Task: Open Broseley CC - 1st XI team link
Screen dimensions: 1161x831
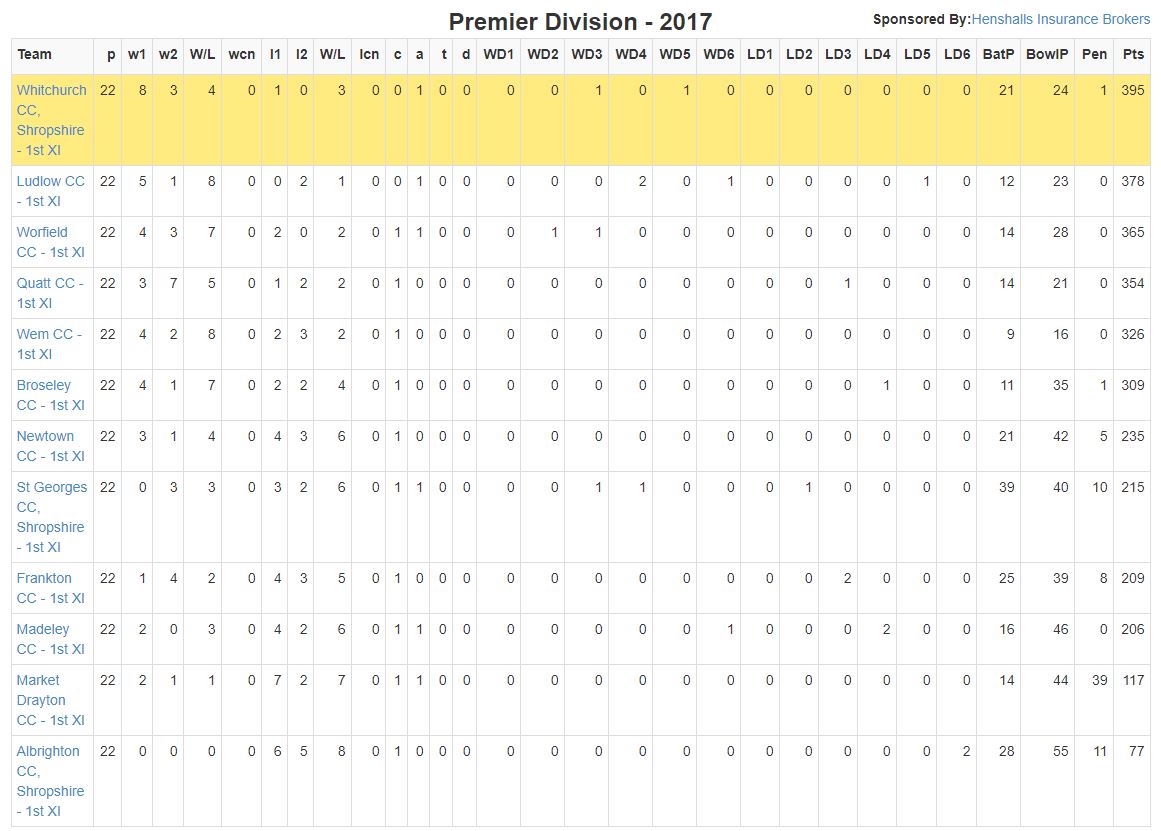Action: (x=51, y=396)
